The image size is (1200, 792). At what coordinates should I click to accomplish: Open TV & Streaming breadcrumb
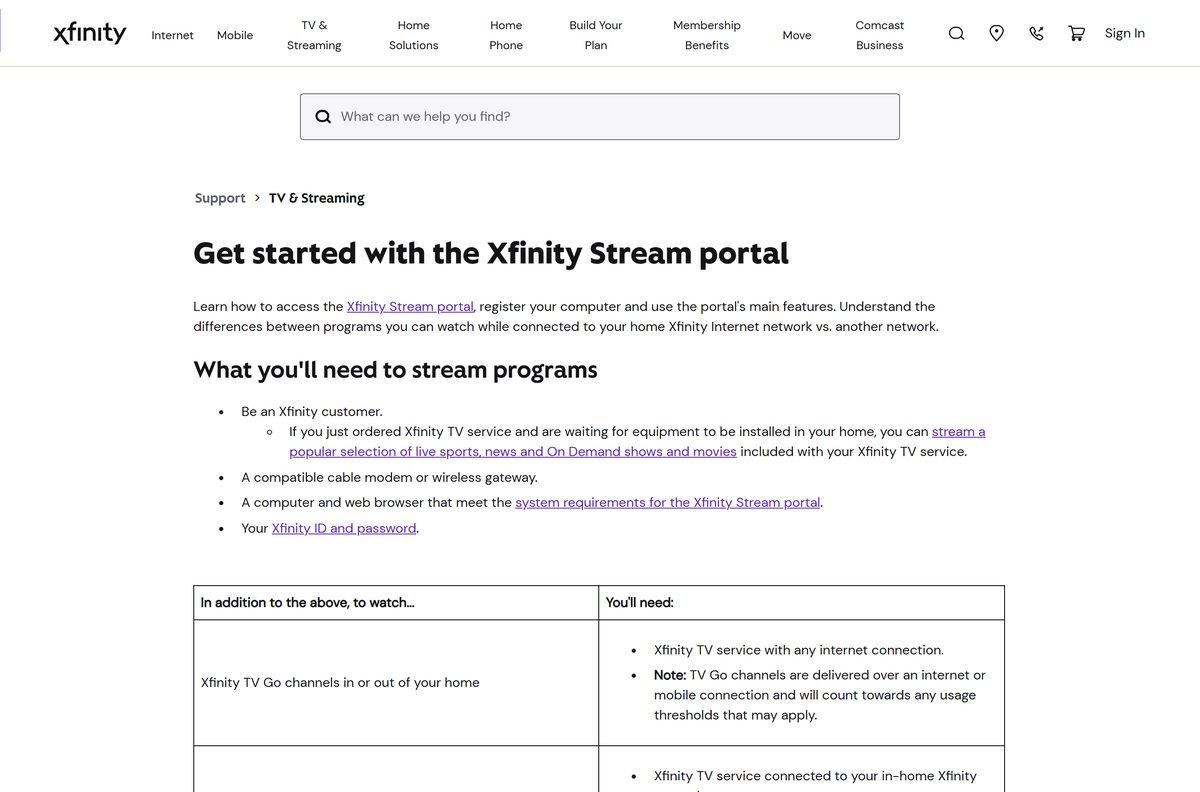[x=316, y=198]
